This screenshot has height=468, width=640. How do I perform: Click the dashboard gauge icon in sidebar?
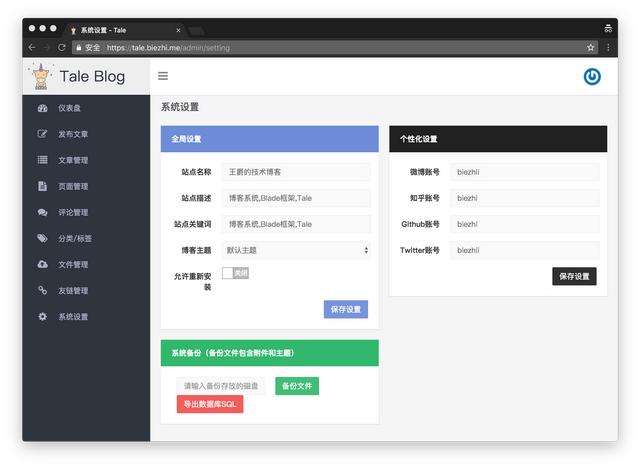(42, 108)
